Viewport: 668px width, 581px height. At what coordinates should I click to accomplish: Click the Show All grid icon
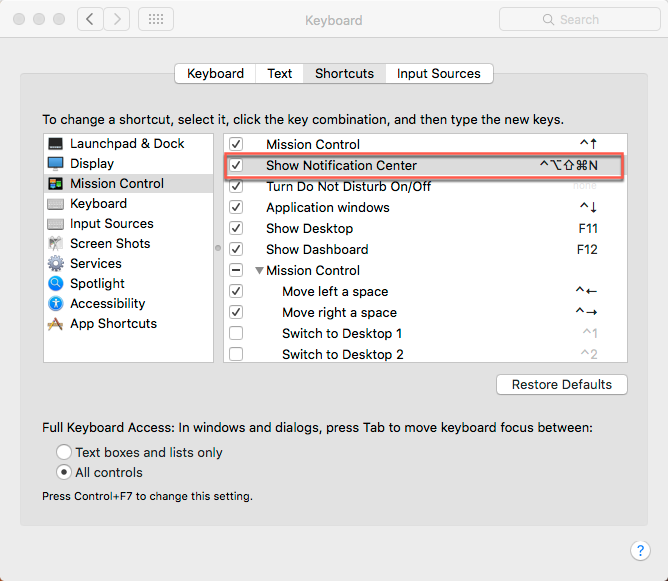point(156,19)
